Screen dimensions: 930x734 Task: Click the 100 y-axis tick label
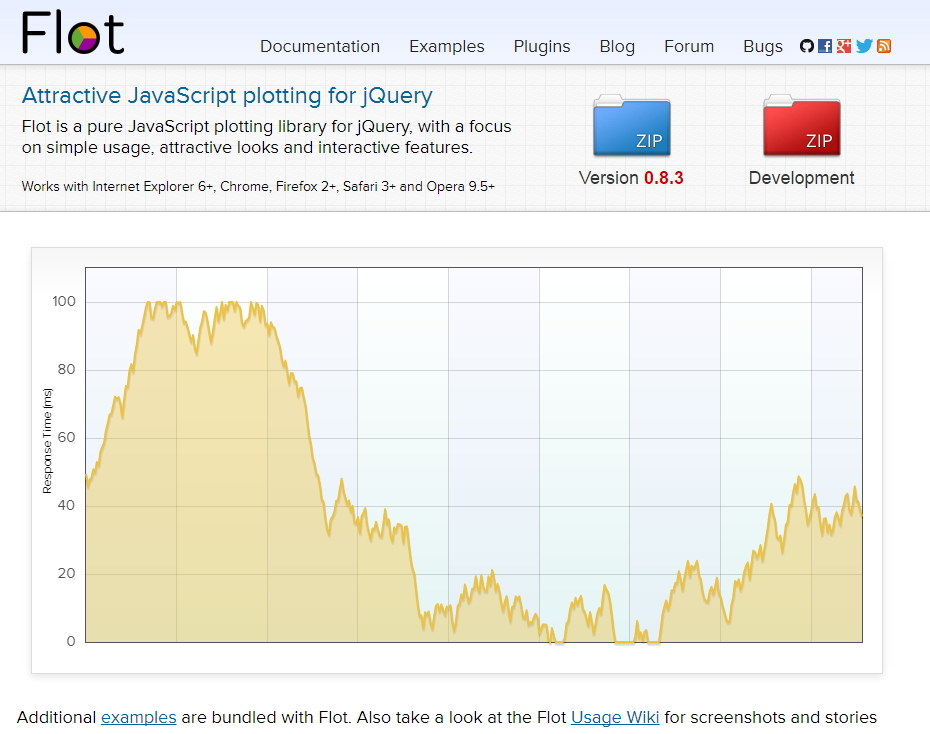[x=64, y=301]
